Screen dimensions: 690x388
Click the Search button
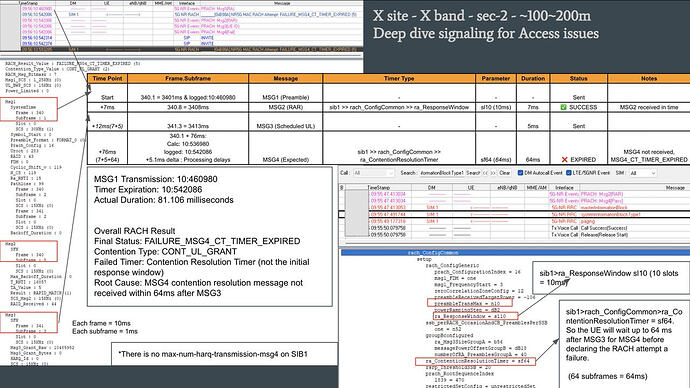click(473, 173)
